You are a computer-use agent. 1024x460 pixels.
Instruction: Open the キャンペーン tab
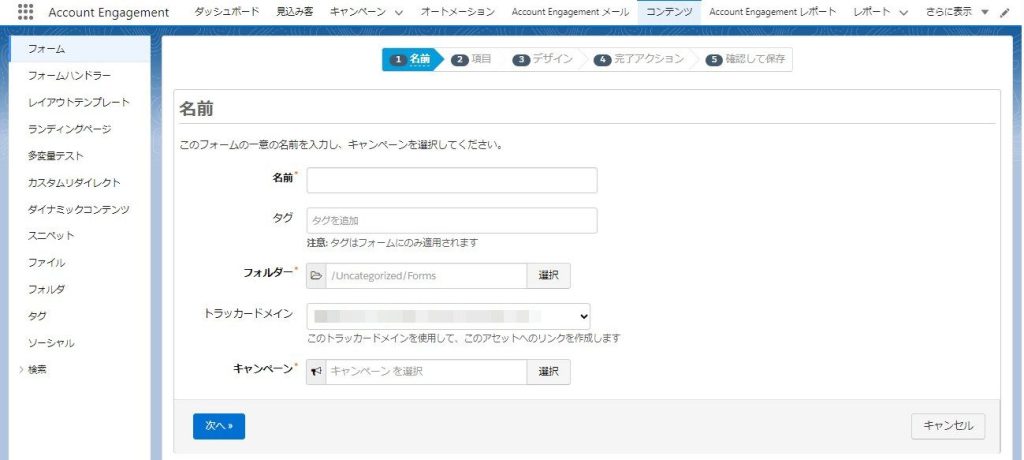click(357, 12)
